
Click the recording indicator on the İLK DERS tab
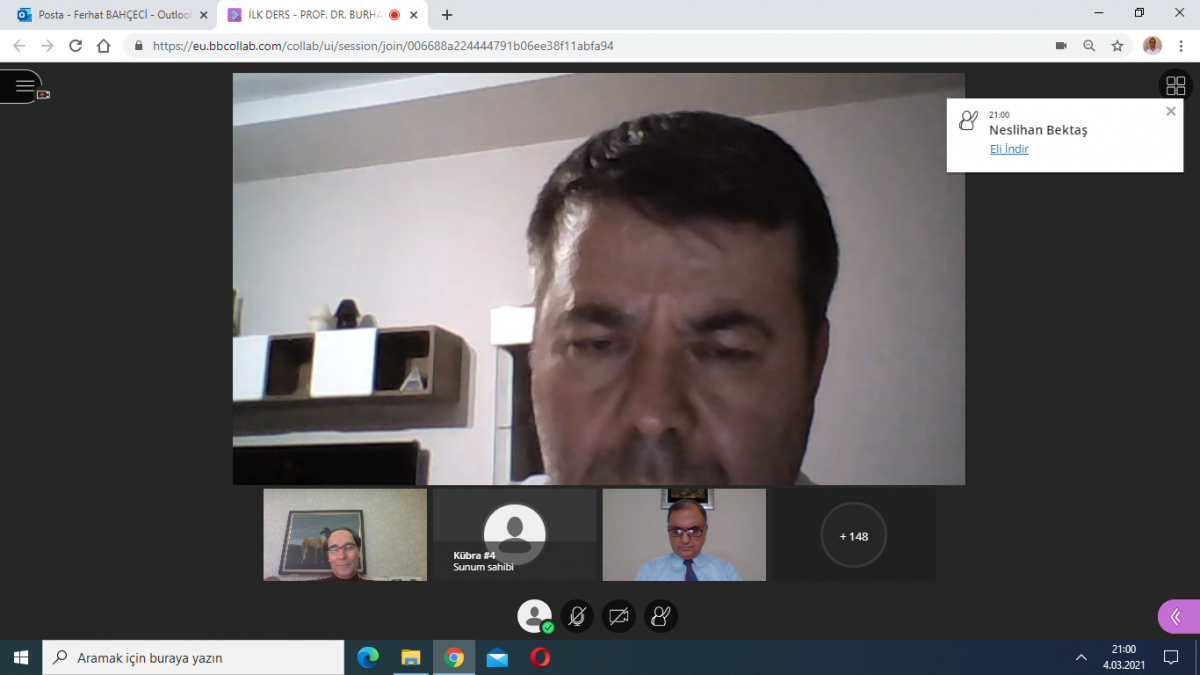point(394,15)
